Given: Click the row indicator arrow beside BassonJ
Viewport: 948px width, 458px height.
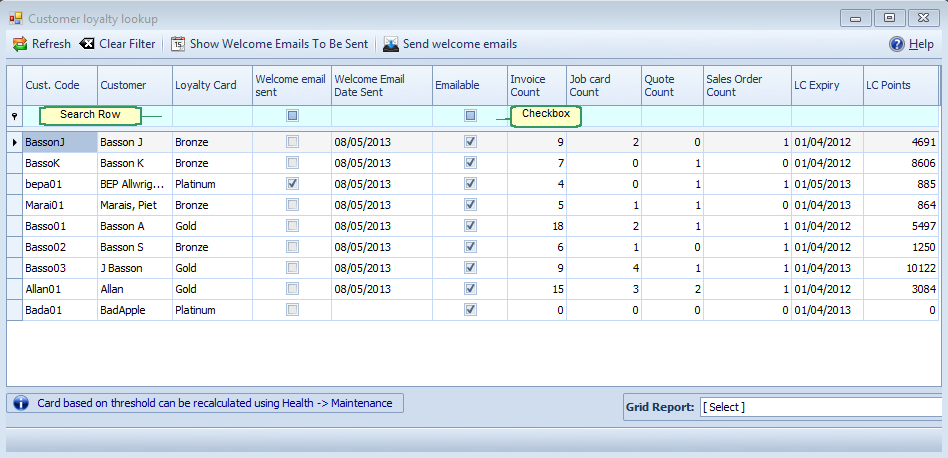Looking at the screenshot, I should tap(15, 143).
